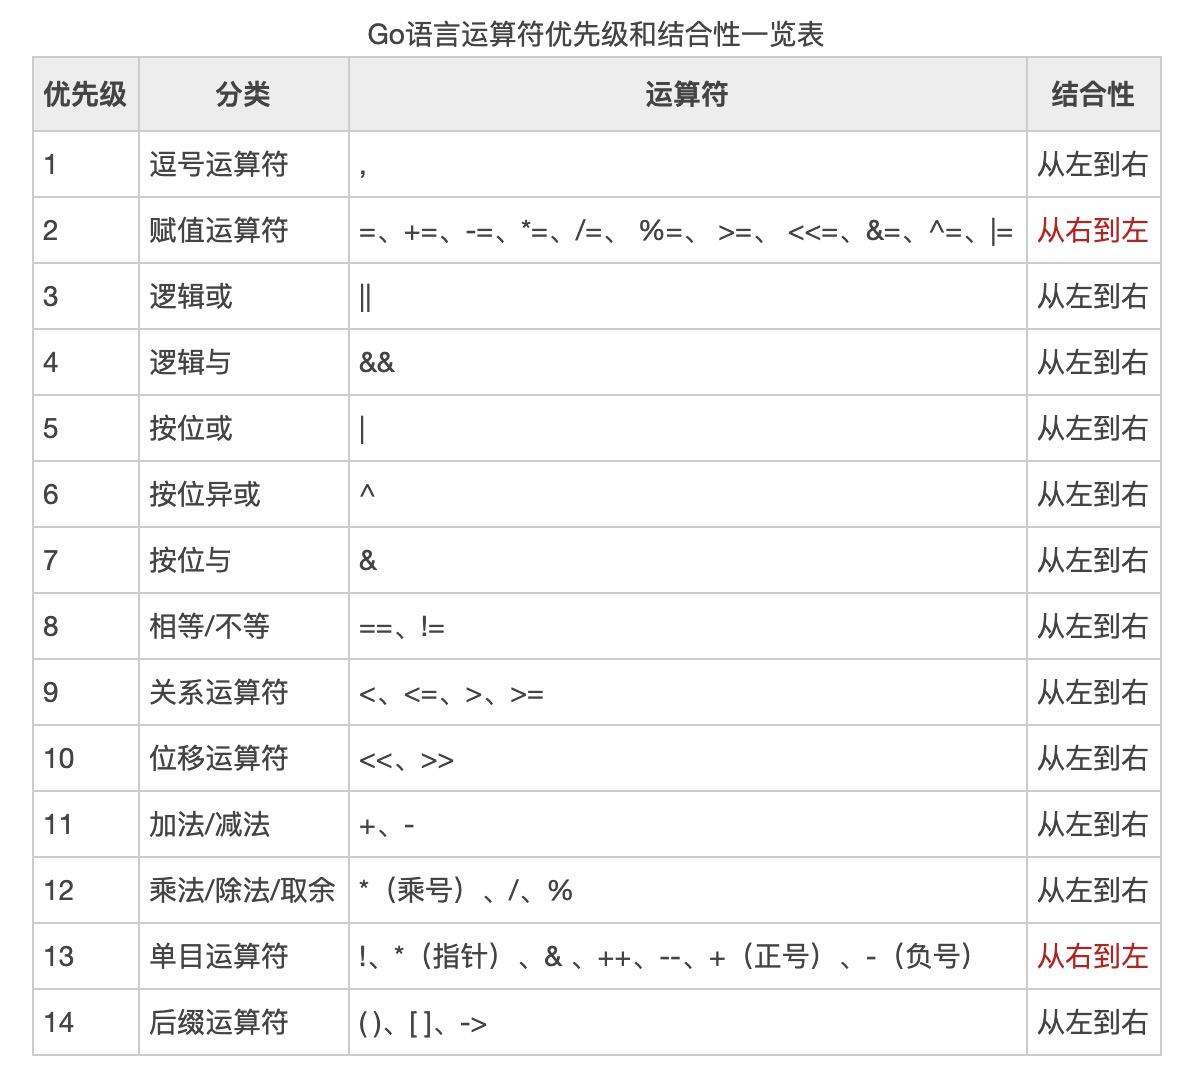The height and width of the screenshot is (1074, 1182).
Task: Click priority number '14' cell
Action: tap(85, 1022)
